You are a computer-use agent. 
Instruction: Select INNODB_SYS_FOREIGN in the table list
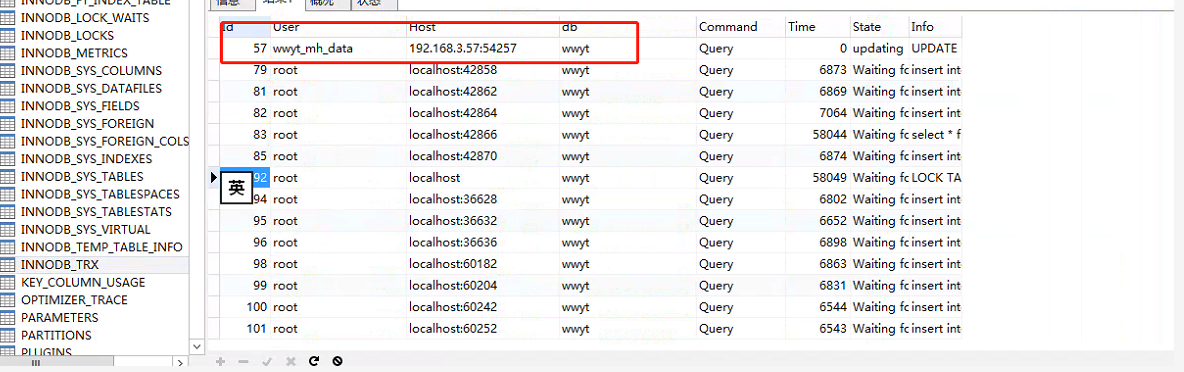(88, 124)
